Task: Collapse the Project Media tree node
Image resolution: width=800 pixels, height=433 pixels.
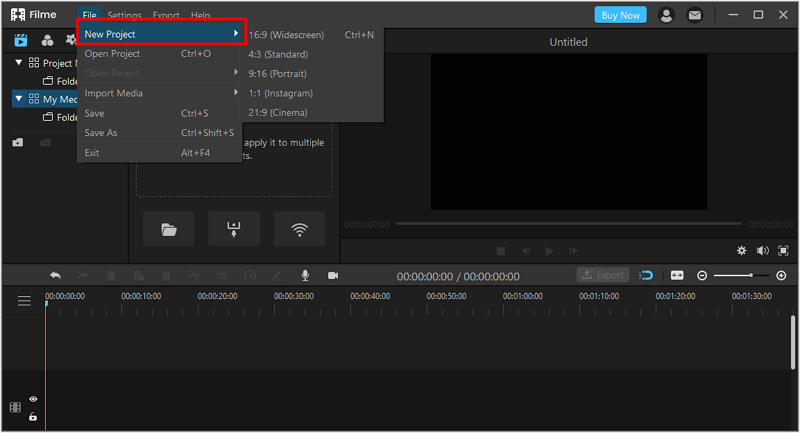Action: 19,62
